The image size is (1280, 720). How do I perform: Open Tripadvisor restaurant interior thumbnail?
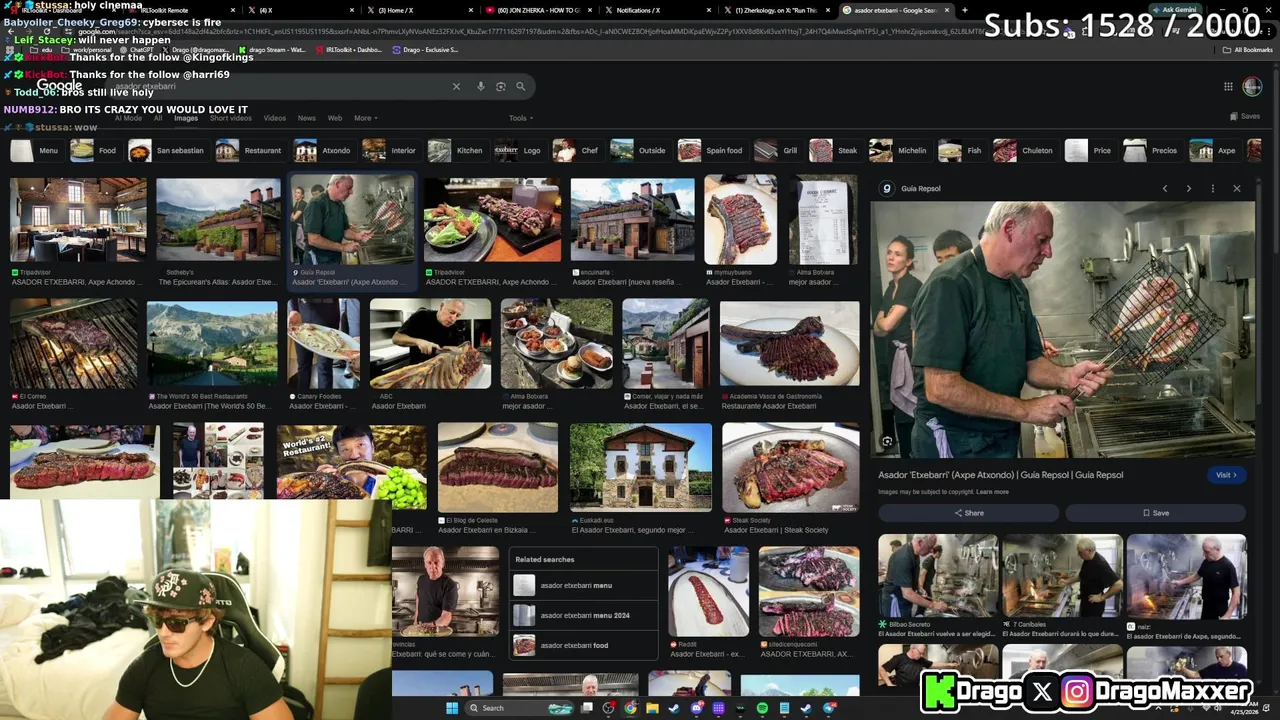click(78, 220)
